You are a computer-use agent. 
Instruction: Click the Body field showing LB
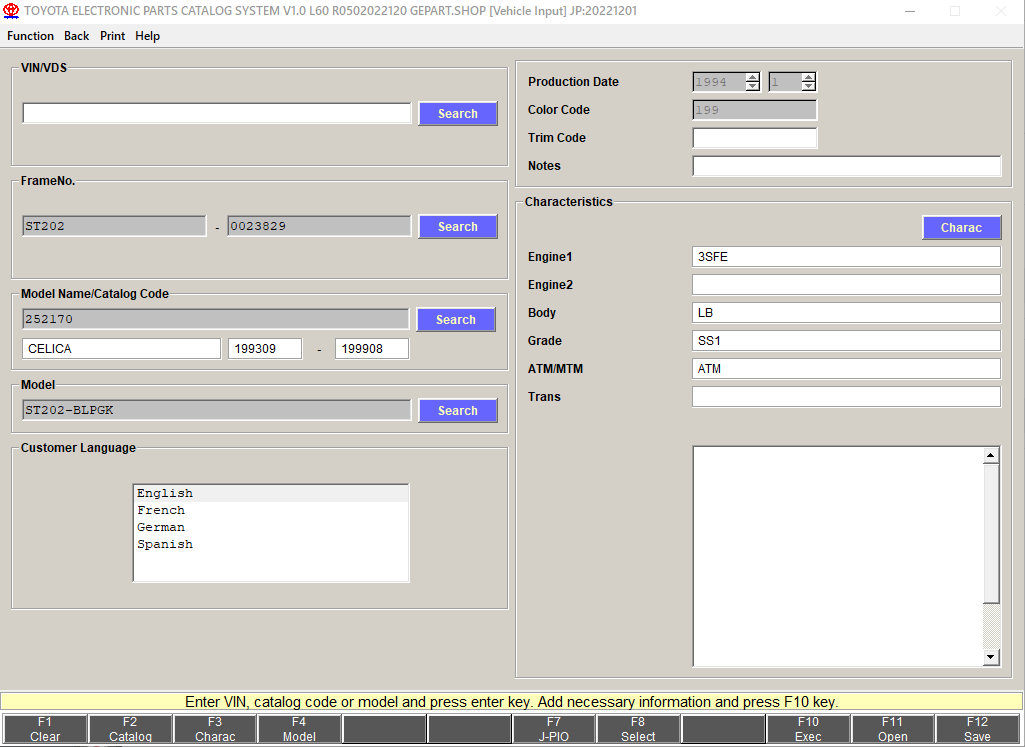(847, 312)
